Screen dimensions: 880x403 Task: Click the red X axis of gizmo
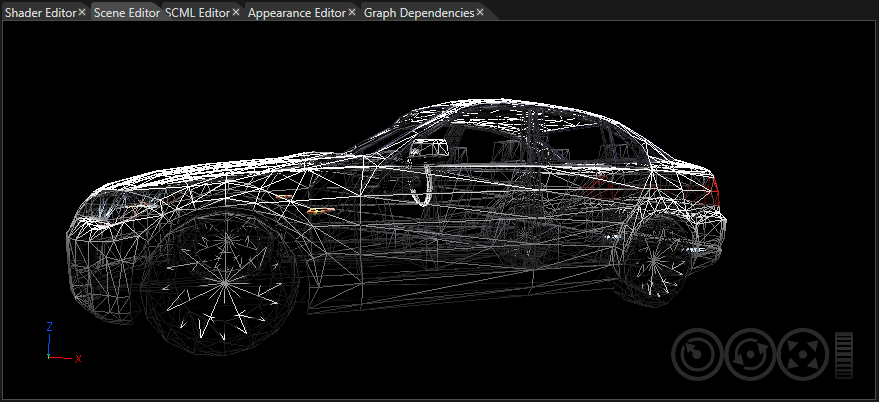(63, 358)
